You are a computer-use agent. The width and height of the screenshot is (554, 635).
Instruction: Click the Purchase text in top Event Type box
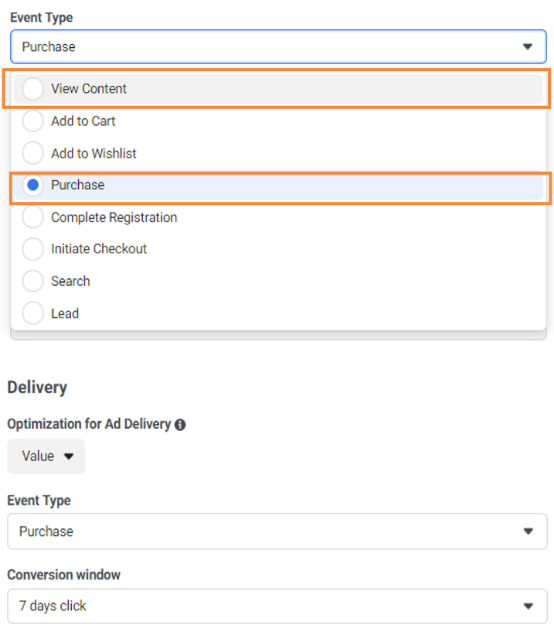[x=49, y=47]
